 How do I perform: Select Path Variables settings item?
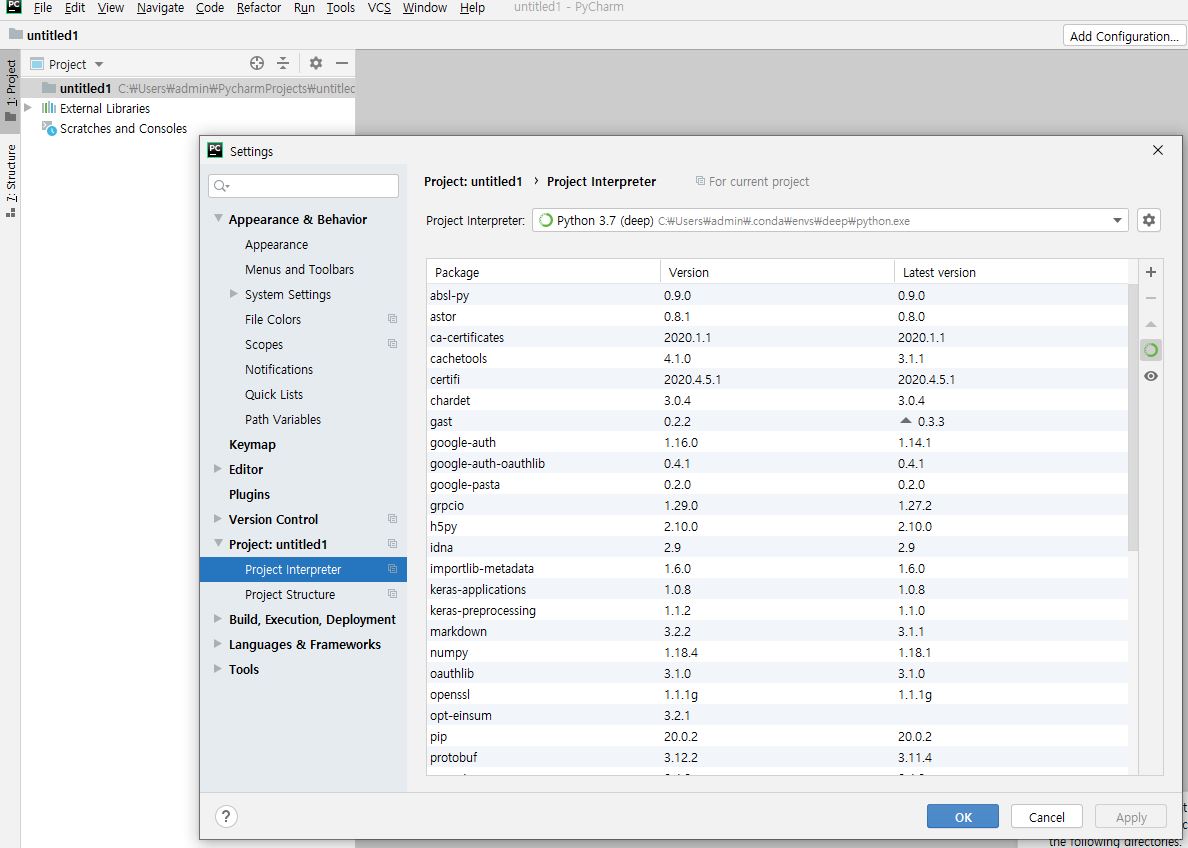[x=283, y=420]
